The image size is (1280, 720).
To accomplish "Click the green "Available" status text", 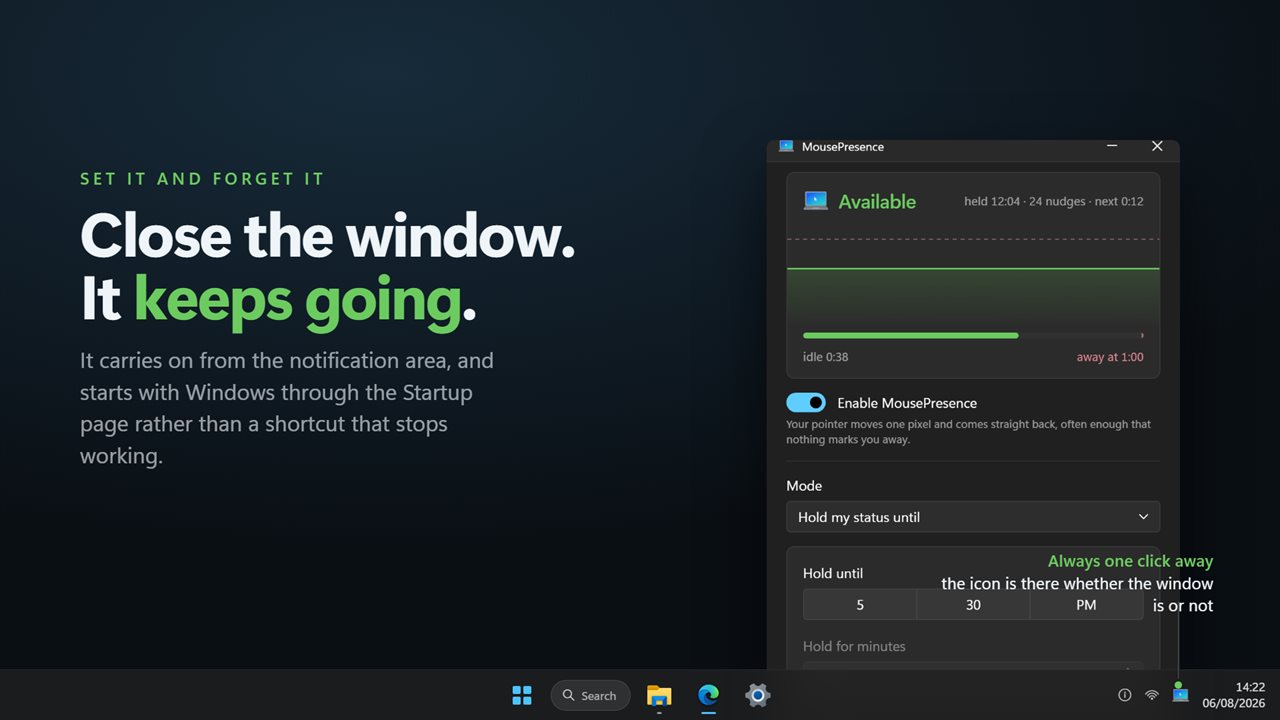I will (877, 202).
